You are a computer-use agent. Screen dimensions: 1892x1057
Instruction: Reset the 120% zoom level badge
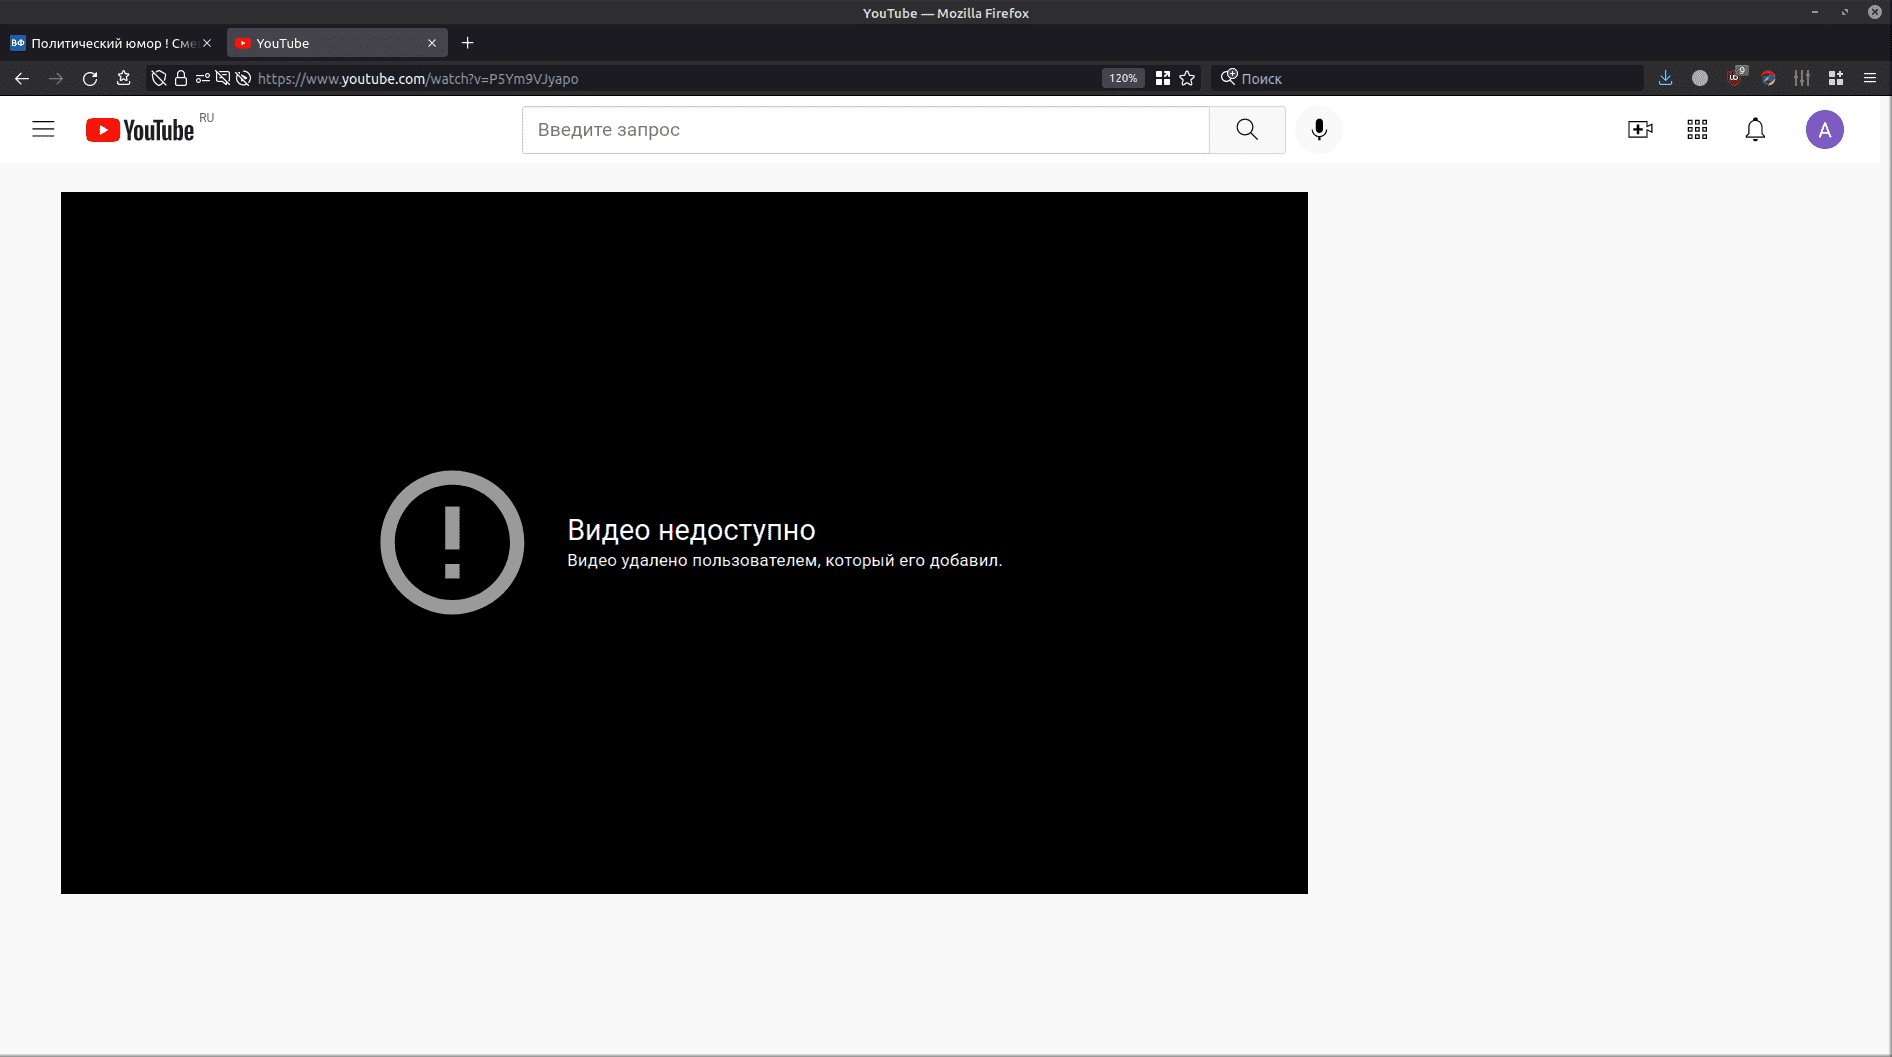pos(1122,78)
